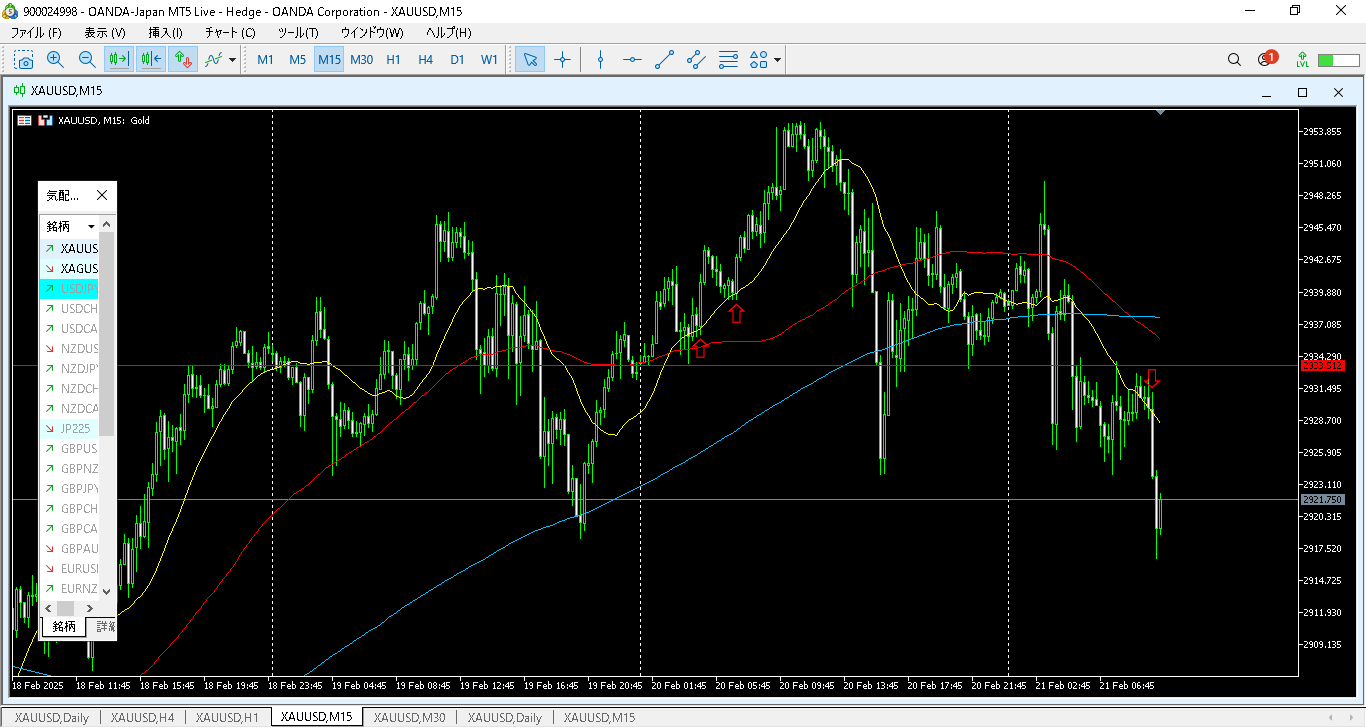The width and height of the screenshot is (1366, 728).
Task: Open notifications with red badge
Action: pyautogui.click(x=1266, y=58)
